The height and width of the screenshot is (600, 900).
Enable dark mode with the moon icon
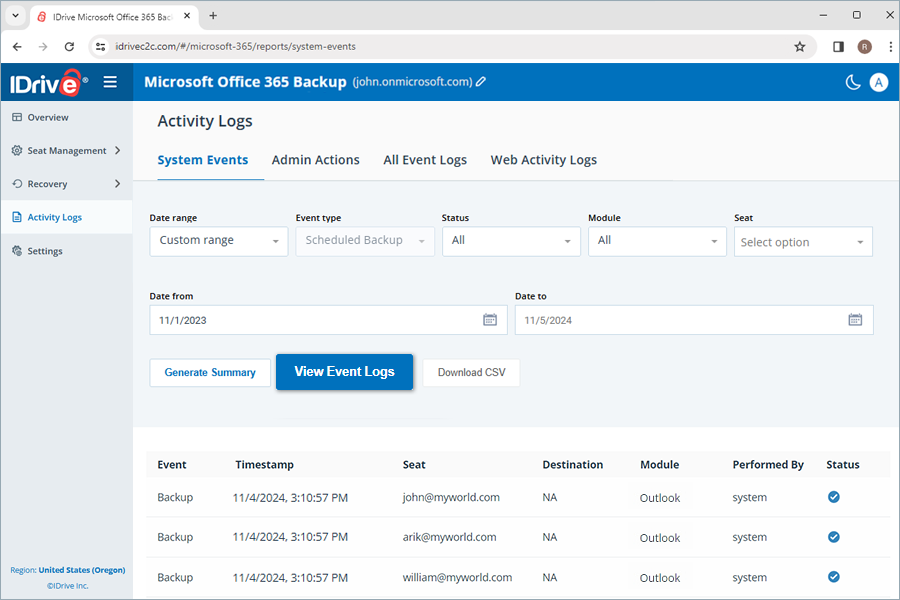pos(851,82)
